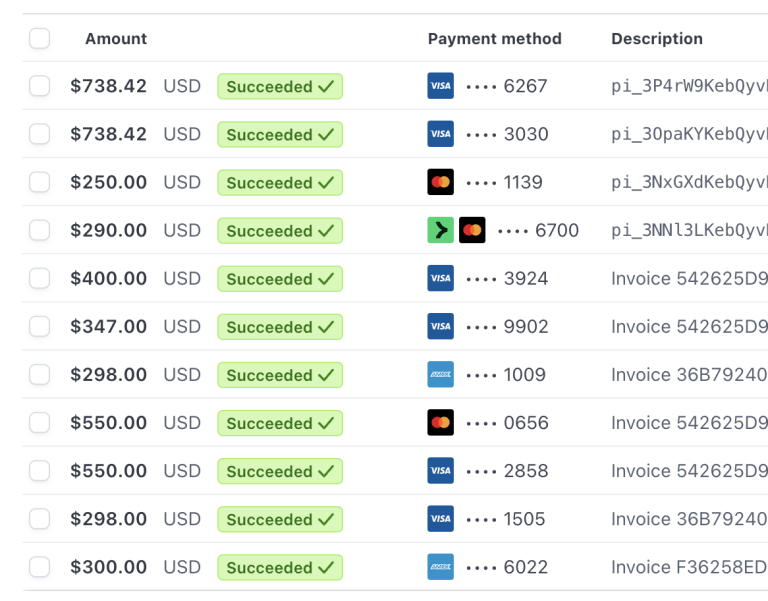Click the Mastercard icon beside card 6700
Viewport: 768px width, 601px height.
tap(472, 230)
